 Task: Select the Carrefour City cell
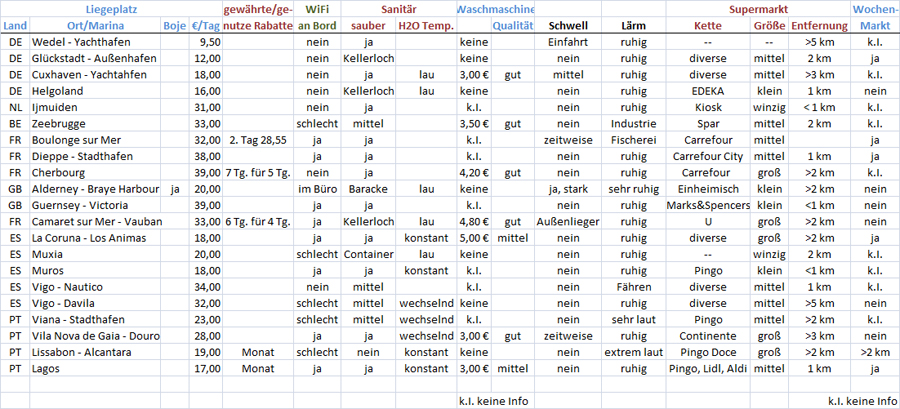click(708, 156)
